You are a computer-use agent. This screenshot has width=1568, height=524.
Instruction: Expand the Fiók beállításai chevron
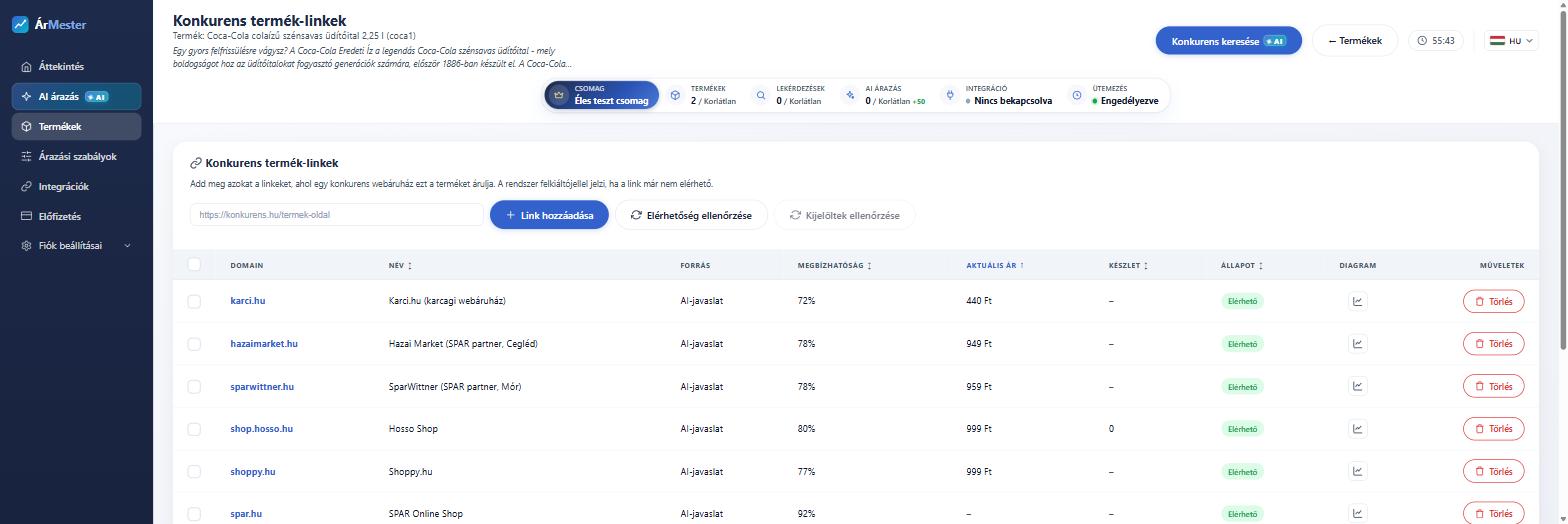pyautogui.click(x=127, y=246)
